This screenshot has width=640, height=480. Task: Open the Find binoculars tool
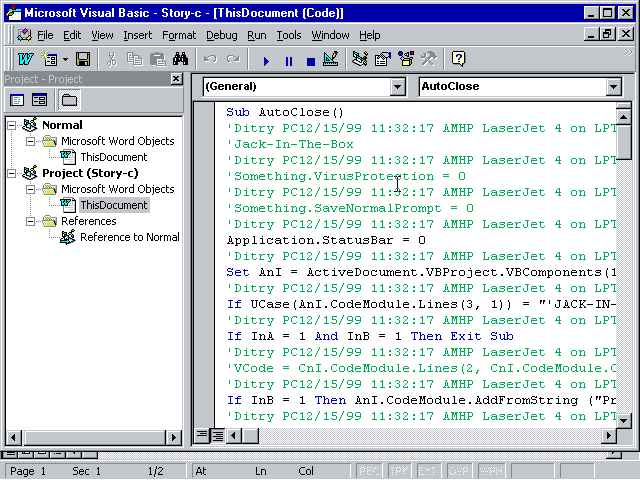180,59
